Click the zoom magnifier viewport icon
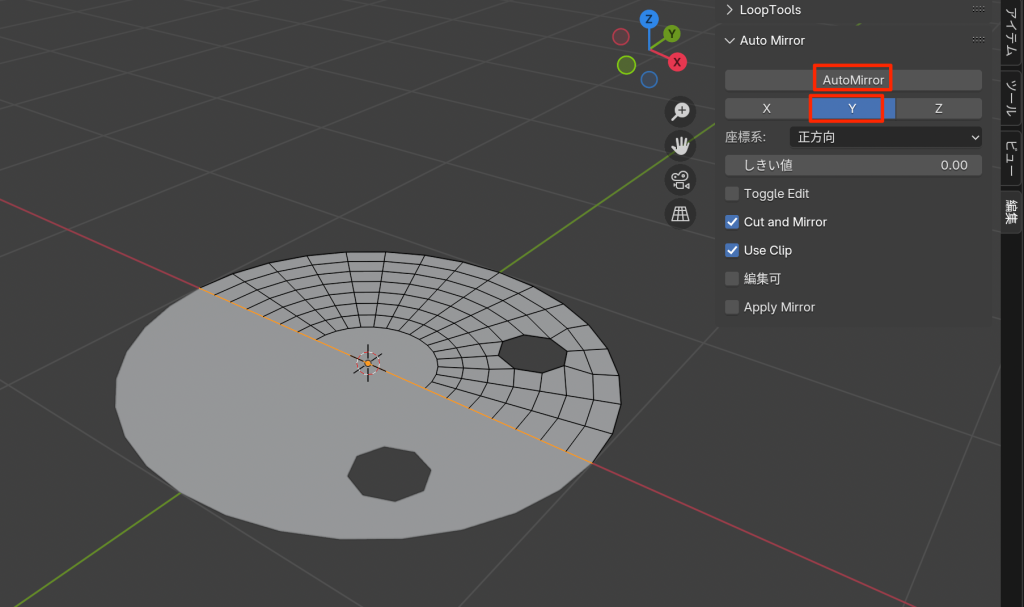Viewport: 1024px width, 607px height. click(x=681, y=111)
